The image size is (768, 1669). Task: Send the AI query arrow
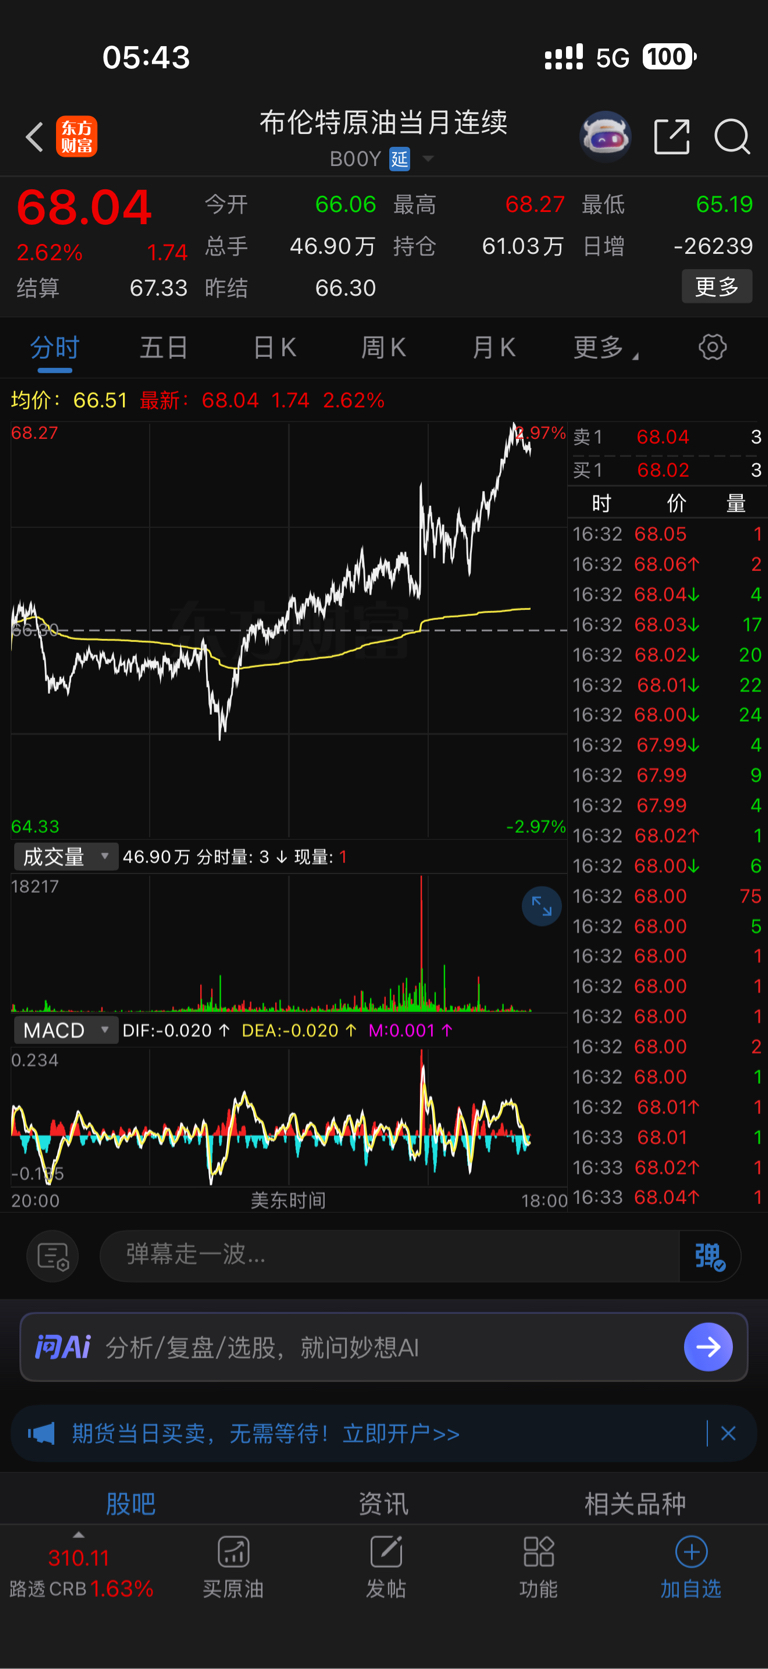[x=708, y=1347]
